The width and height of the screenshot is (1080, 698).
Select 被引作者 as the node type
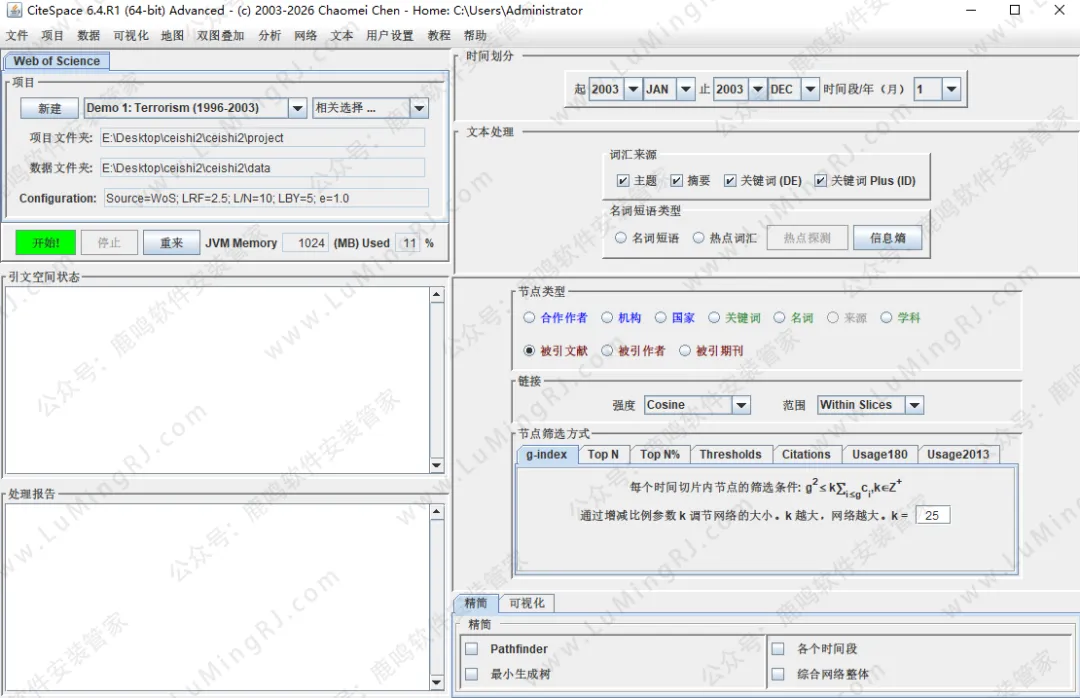click(609, 351)
